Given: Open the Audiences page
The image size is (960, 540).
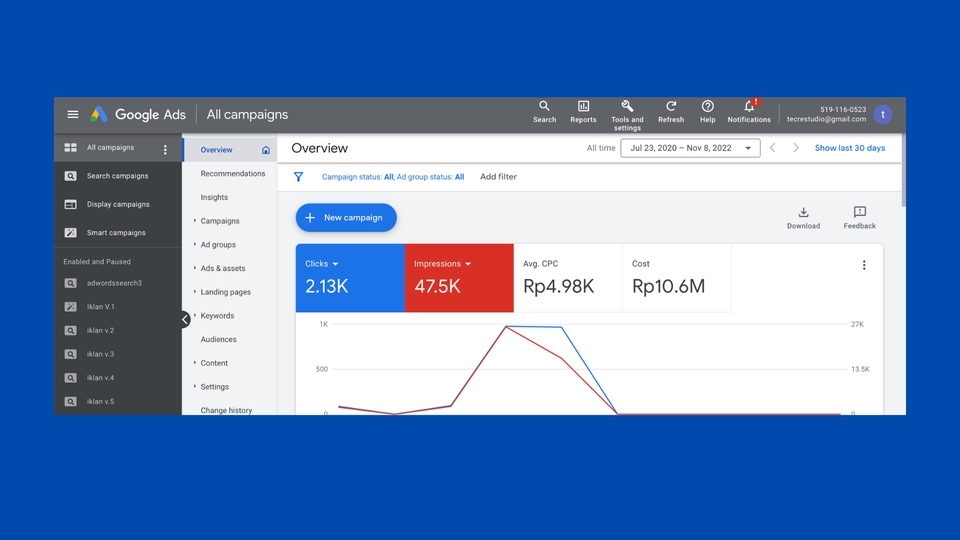Looking at the screenshot, I should (x=219, y=339).
